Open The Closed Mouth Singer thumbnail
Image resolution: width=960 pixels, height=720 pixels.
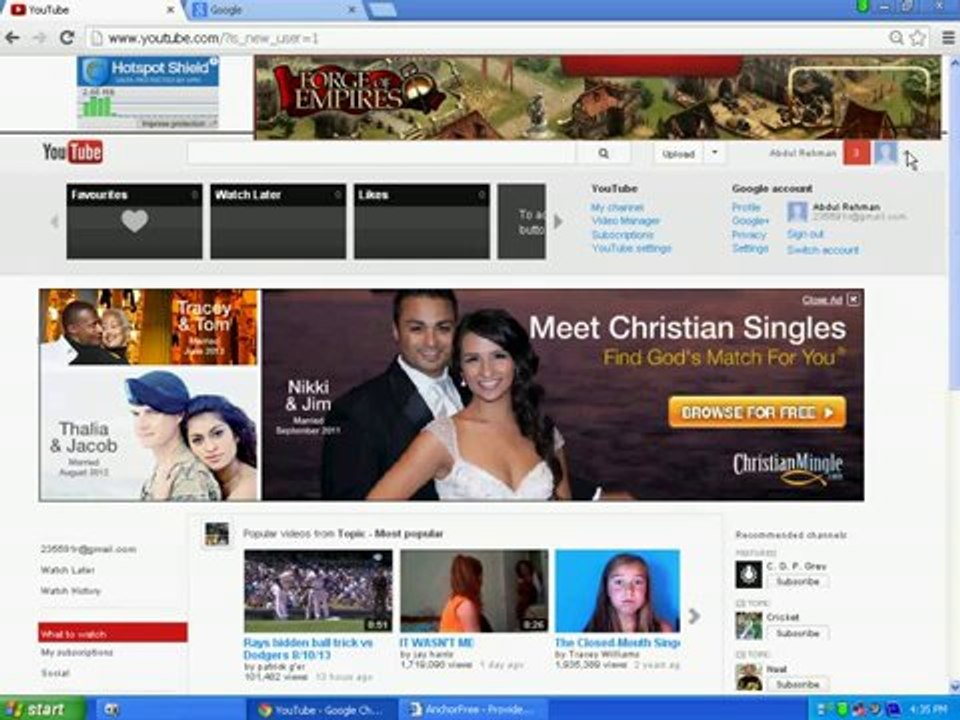[617, 591]
